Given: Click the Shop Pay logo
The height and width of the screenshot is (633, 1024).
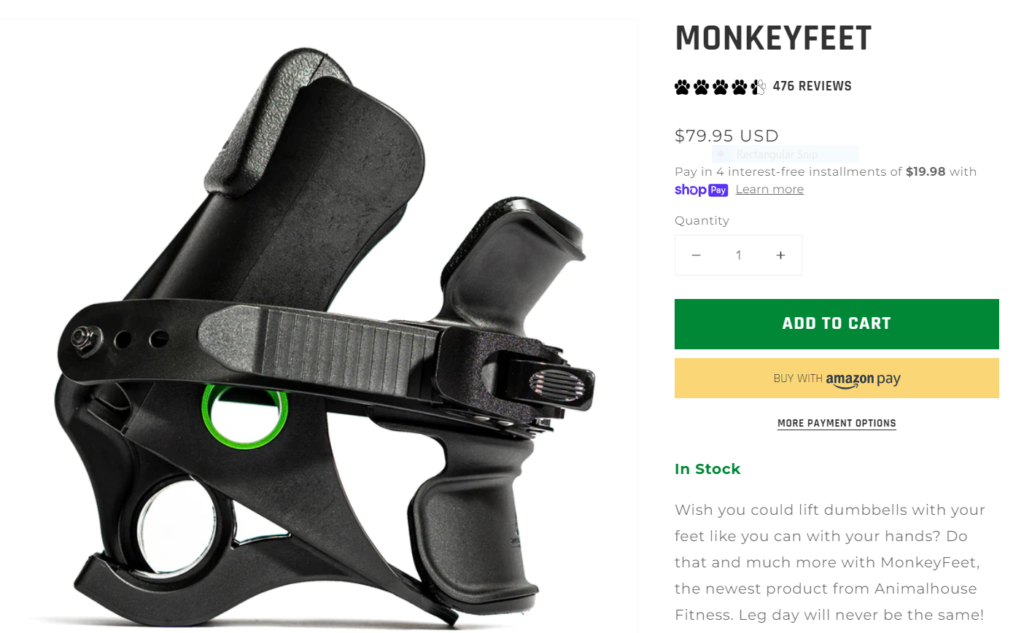Looking at the screenshot, I should tap(701, 190).
